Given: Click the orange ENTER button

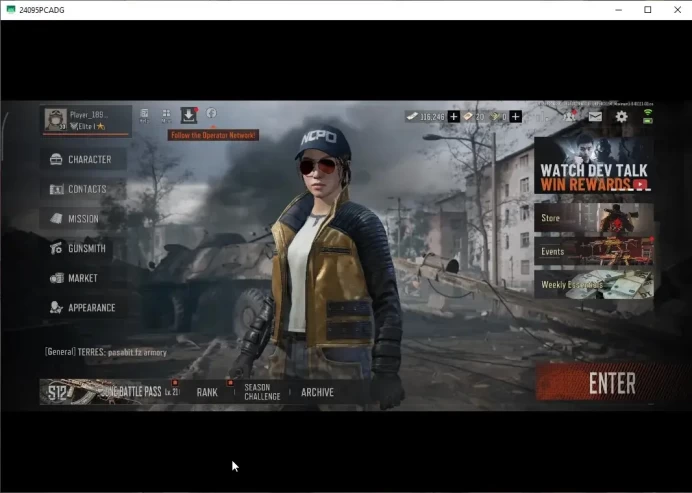Looking at the screenshot, I should tap(613, 382).
